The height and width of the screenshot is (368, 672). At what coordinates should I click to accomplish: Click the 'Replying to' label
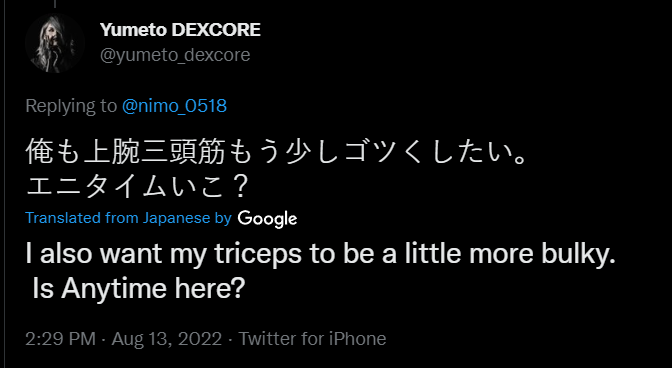point(71,106)
